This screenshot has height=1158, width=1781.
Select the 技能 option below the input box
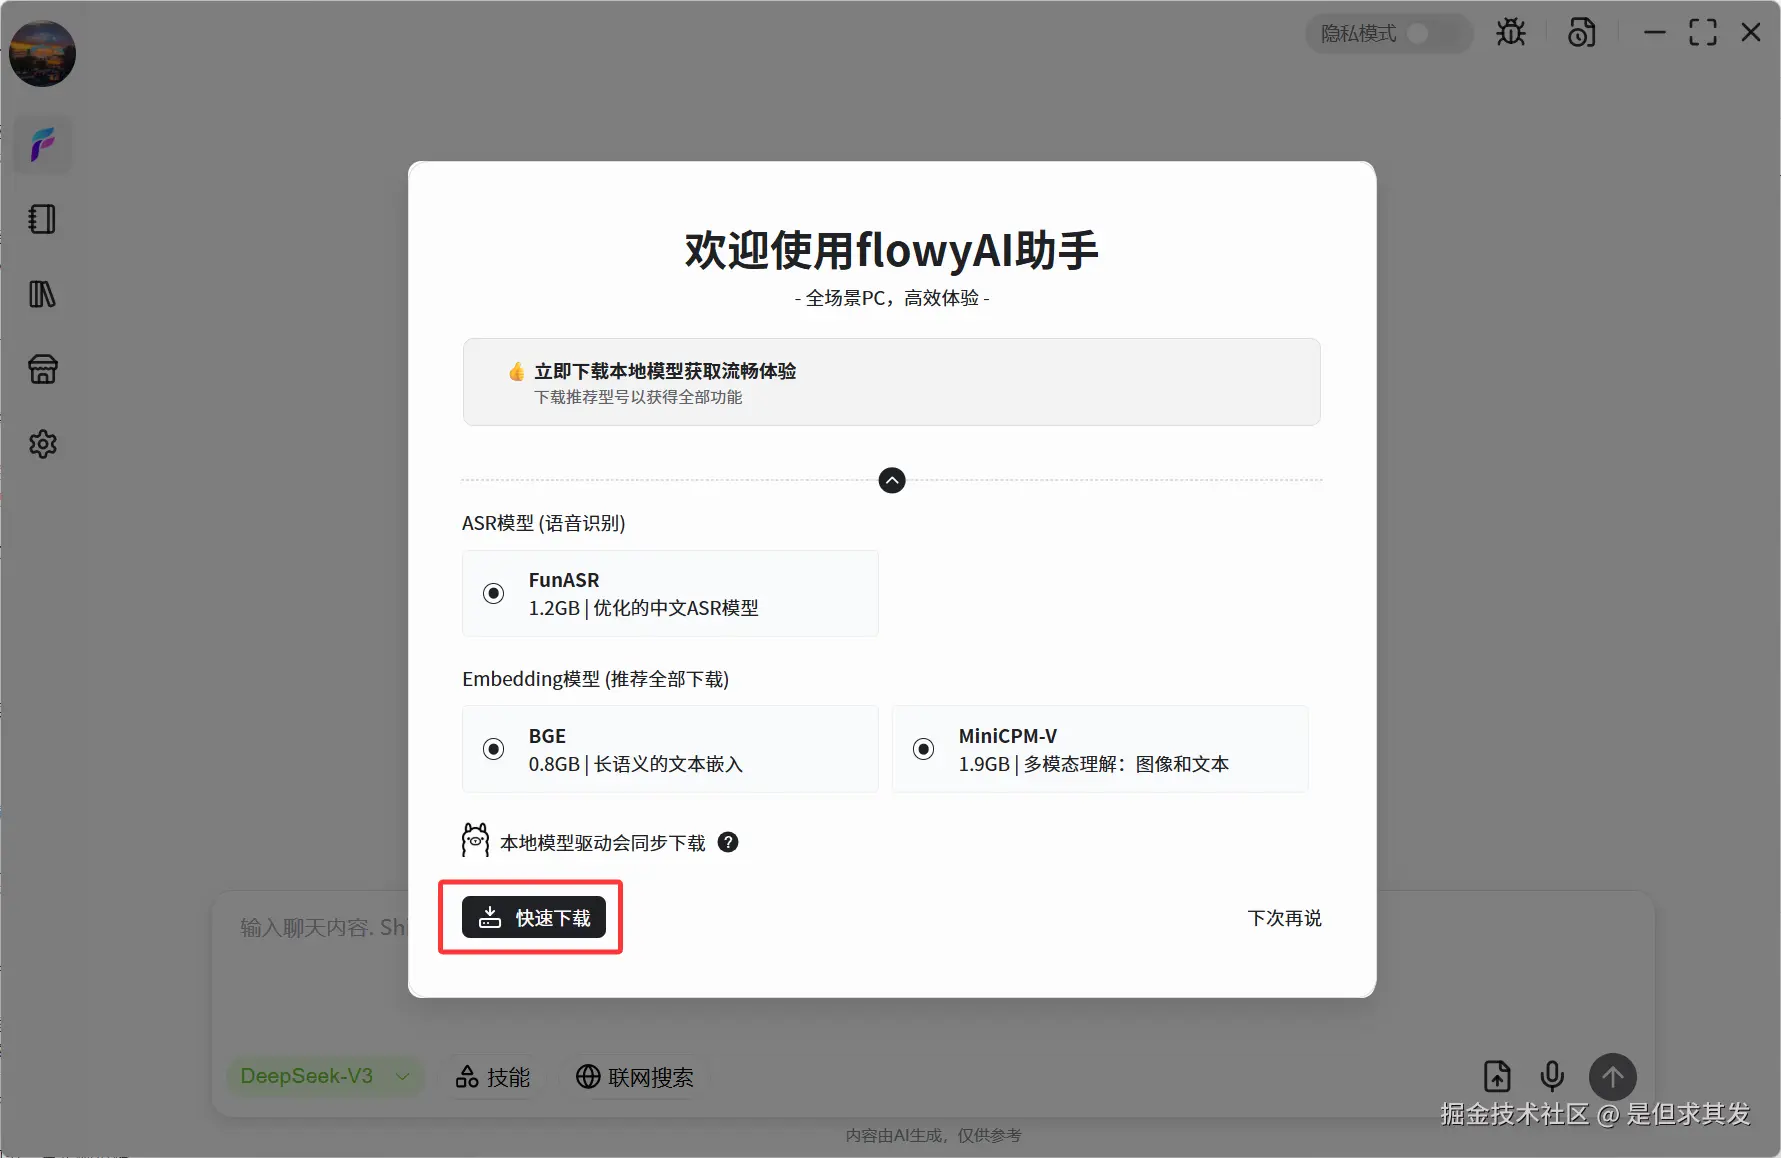tap(491, 1076)
